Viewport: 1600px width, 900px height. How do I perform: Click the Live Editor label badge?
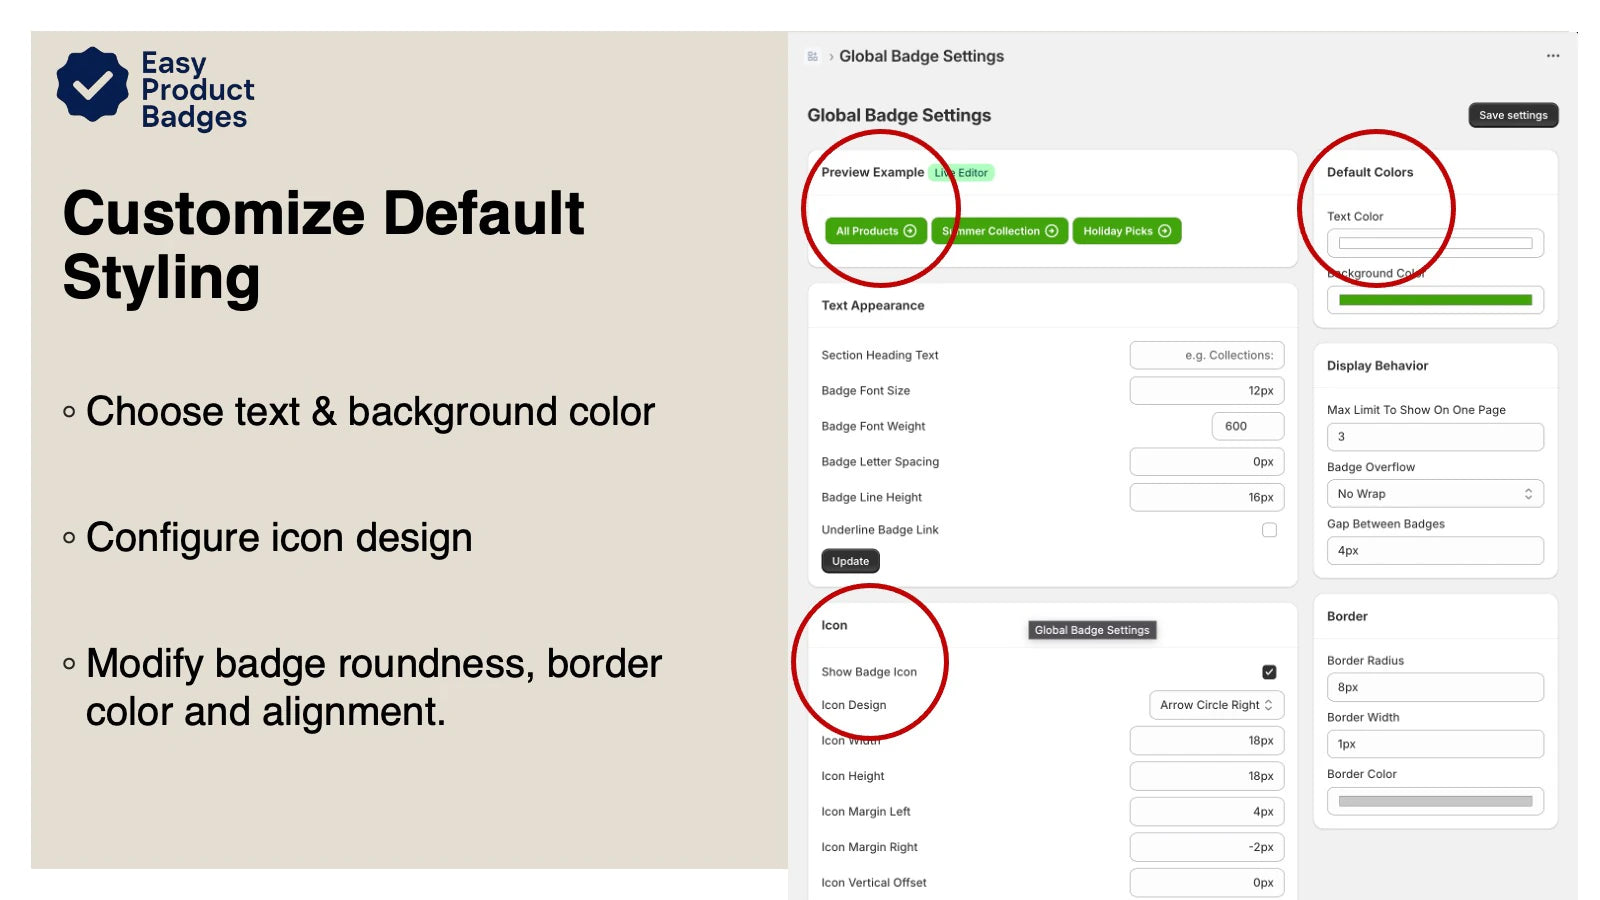961,173
